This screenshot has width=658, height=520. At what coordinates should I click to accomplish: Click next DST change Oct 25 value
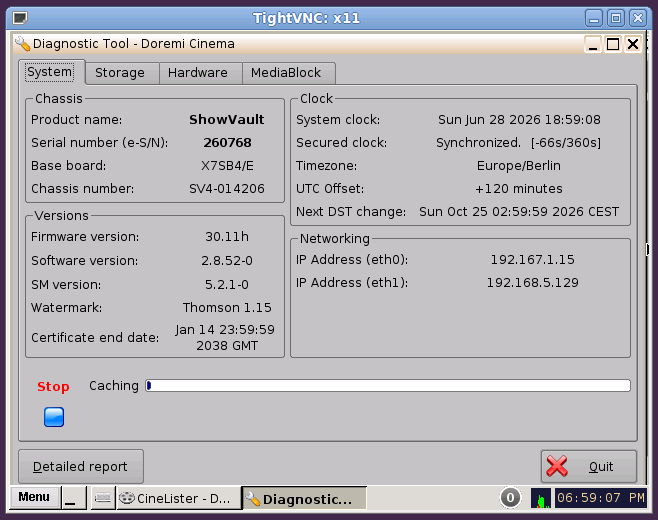point(519,212)
